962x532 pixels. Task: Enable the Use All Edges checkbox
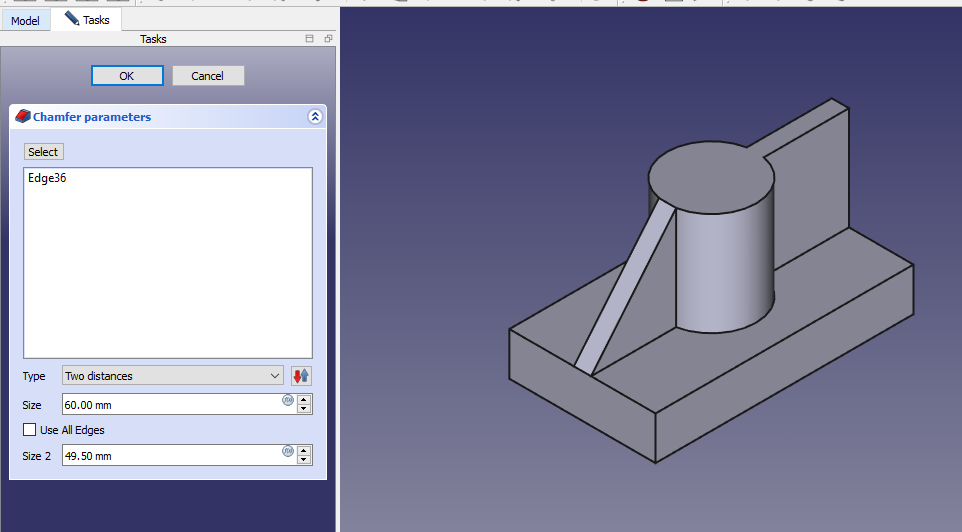click(30, 430)
